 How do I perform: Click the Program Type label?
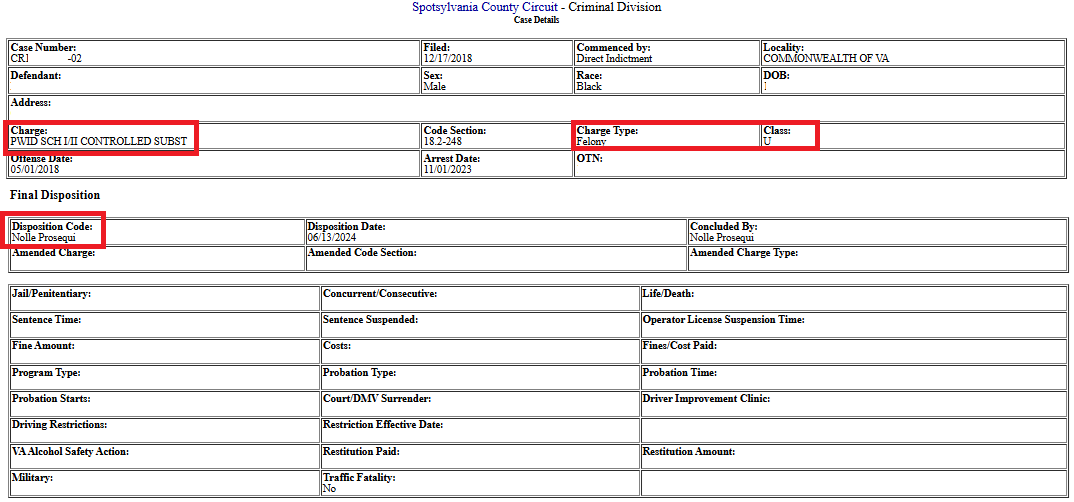47,373
